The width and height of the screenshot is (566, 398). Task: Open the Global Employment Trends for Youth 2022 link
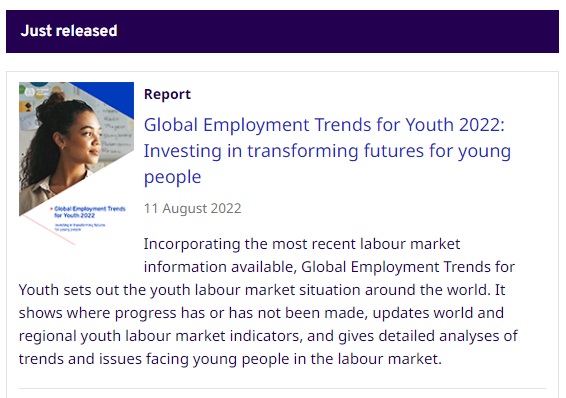pyautogui.click(x=327, y=150)
